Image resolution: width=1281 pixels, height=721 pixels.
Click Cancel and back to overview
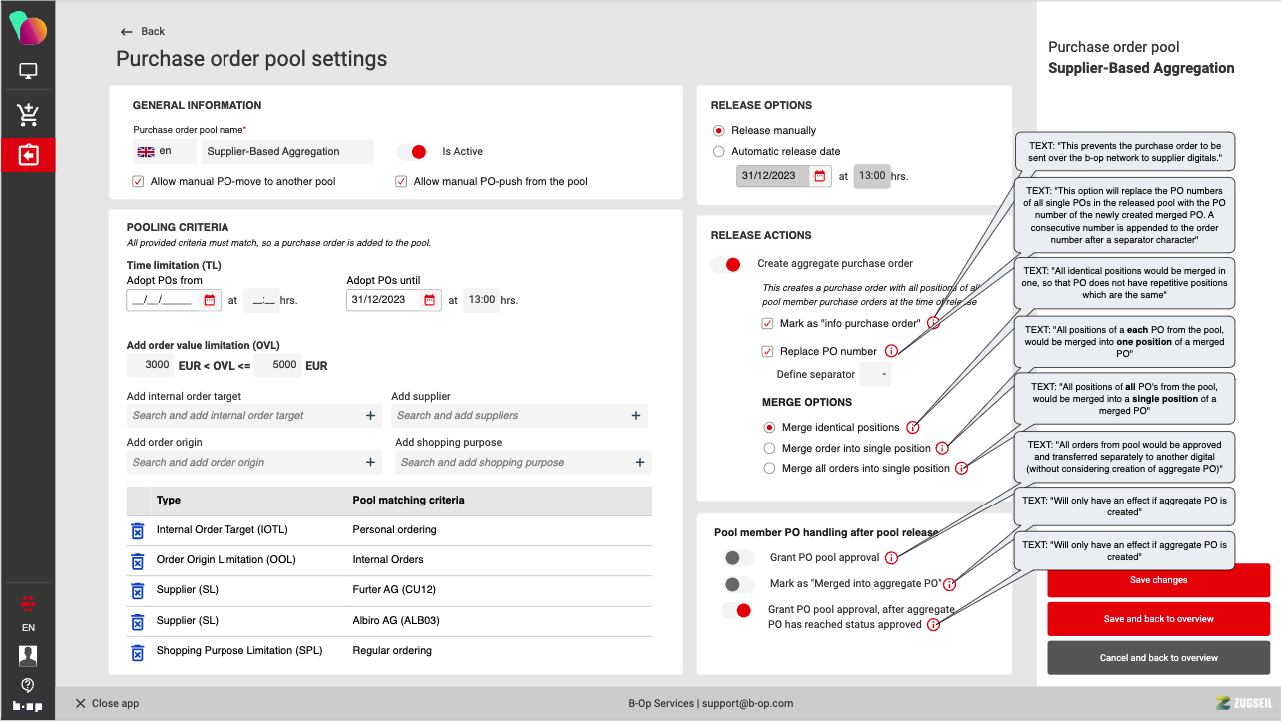coord(1158,658)
